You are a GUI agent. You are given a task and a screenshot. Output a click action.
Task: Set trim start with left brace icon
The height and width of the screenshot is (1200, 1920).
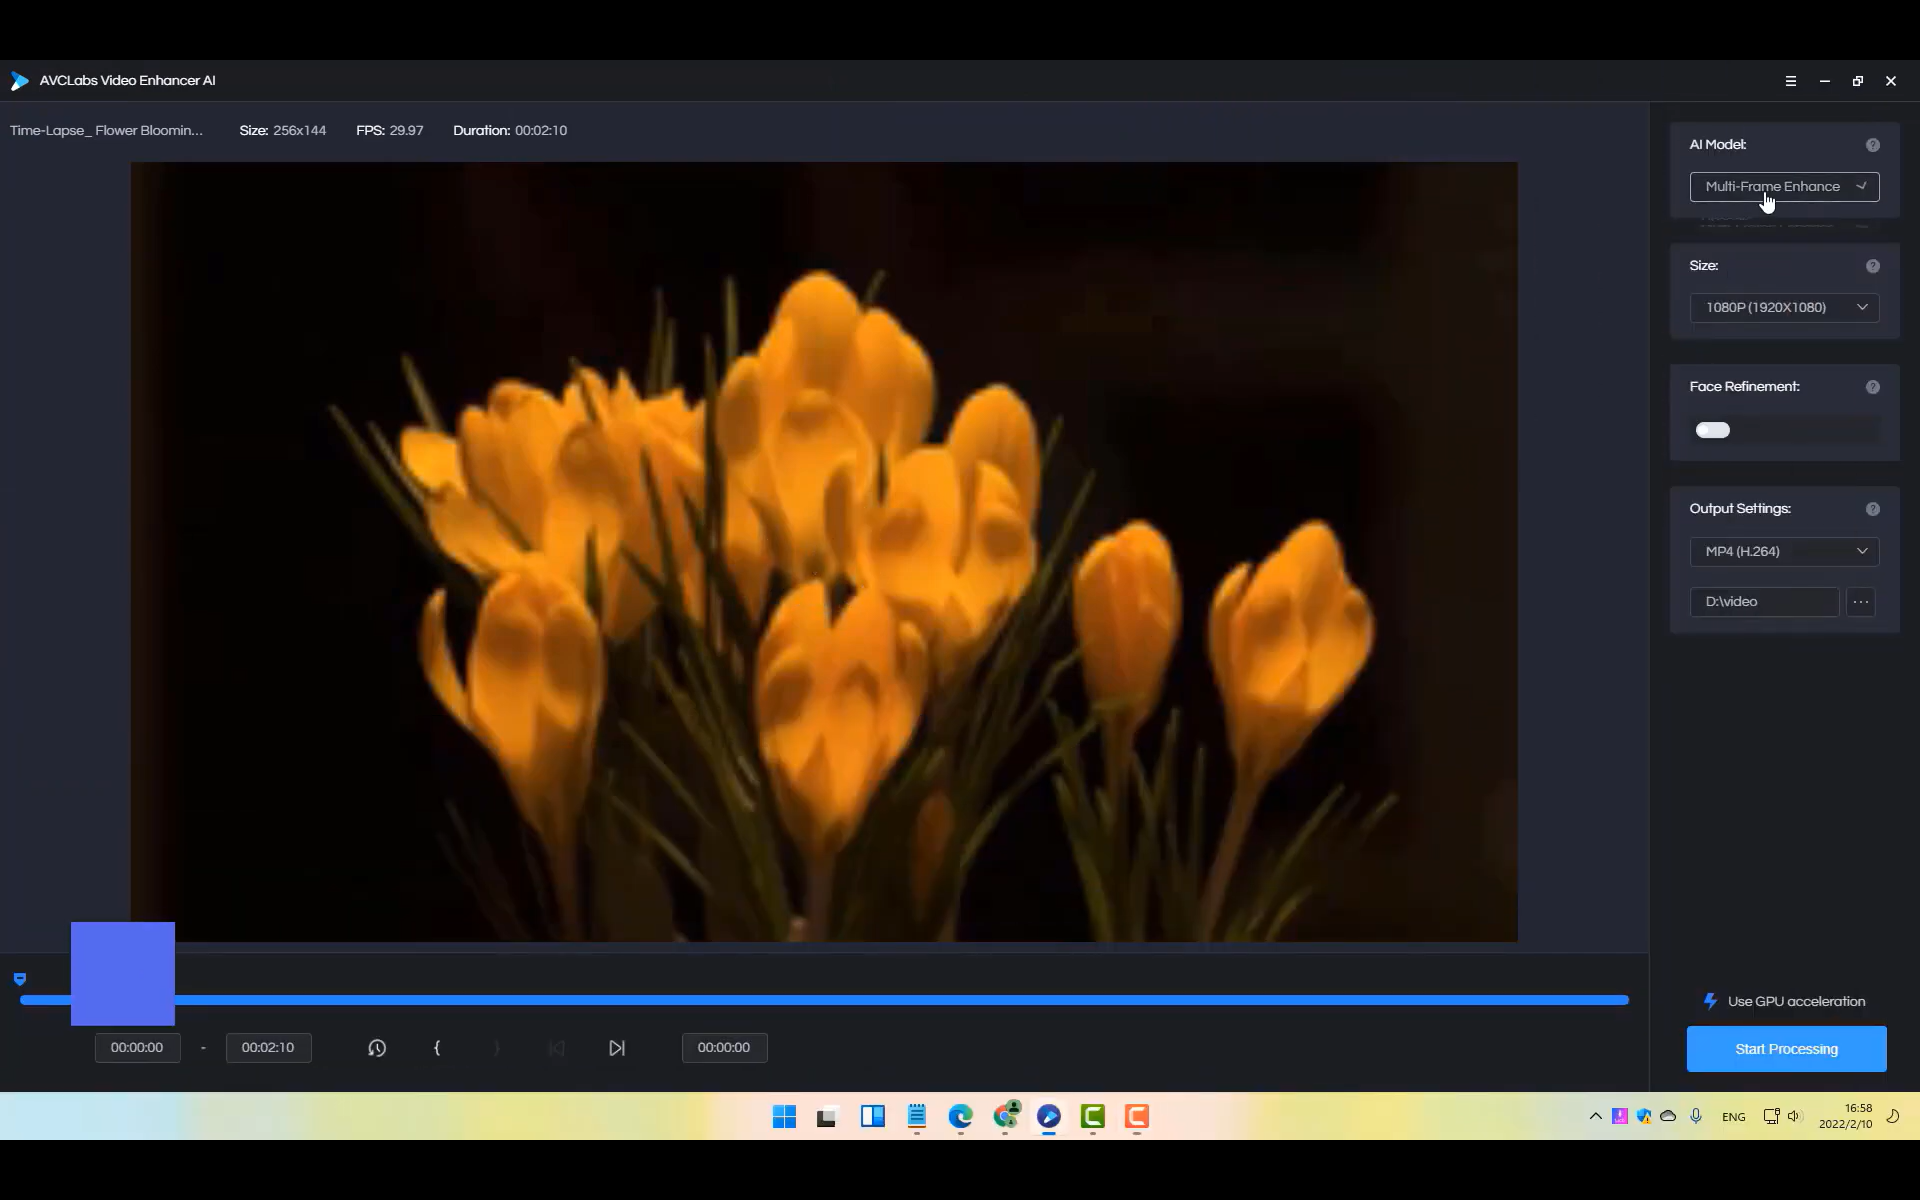point(437,1048)
